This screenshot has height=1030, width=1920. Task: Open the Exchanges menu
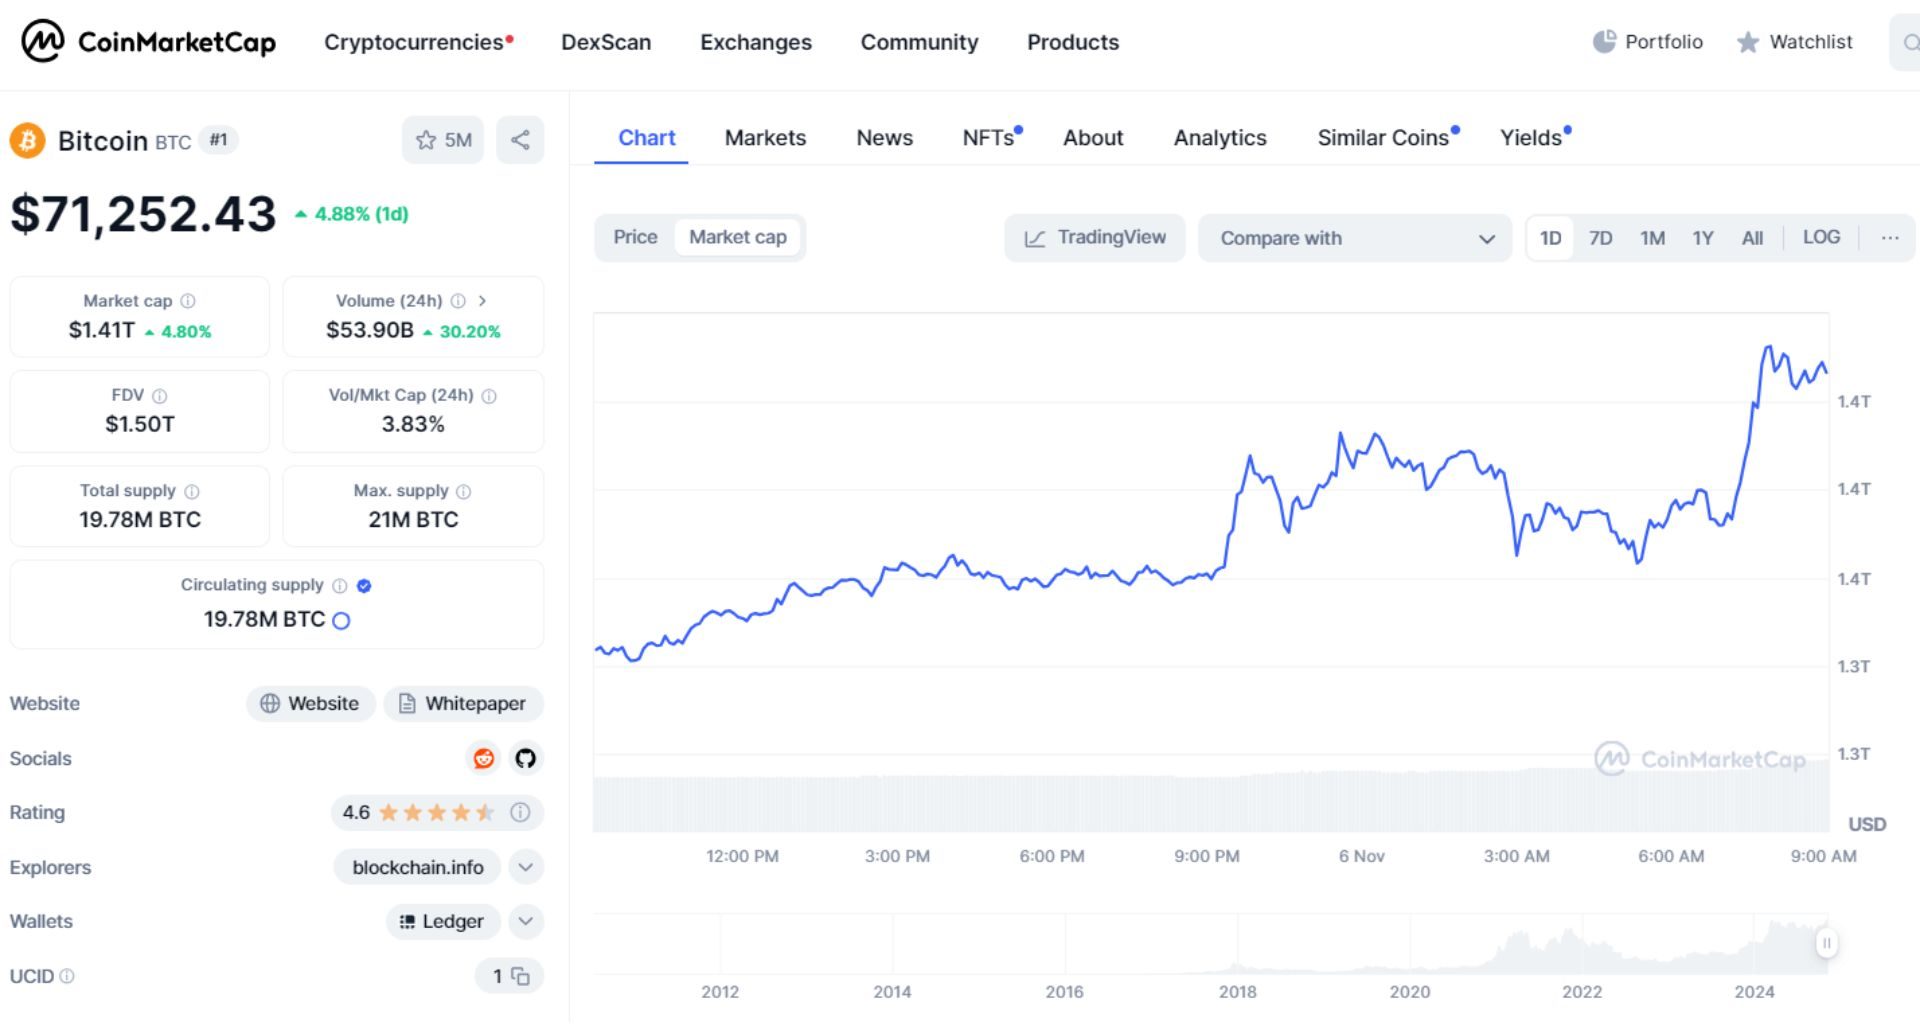(x=755, y=42)
